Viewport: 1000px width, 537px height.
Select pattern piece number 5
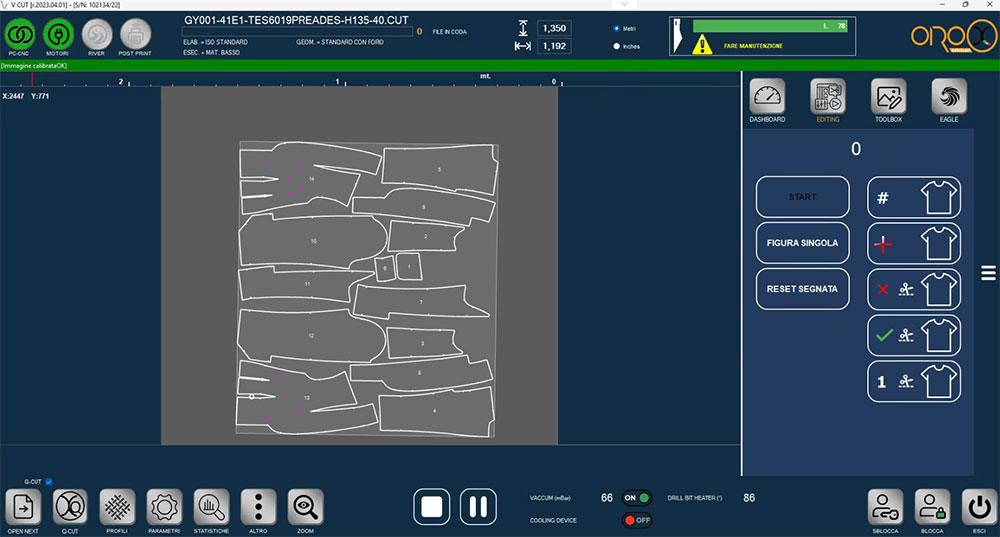[439, 170]
